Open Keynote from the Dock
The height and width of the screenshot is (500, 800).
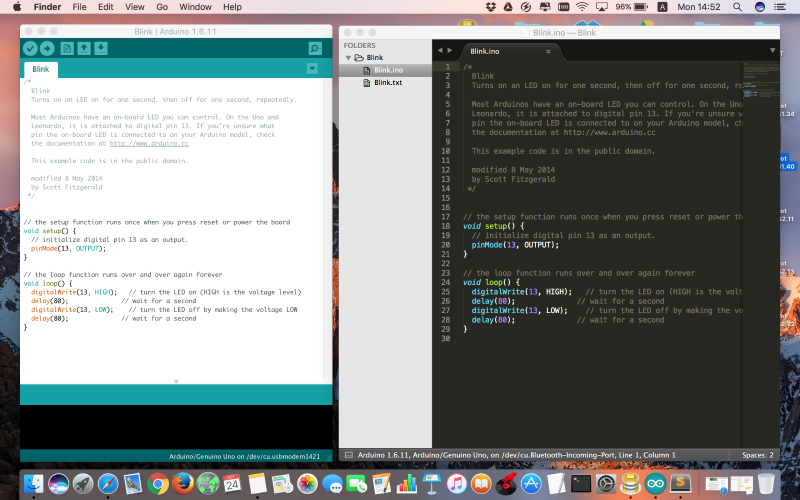tap(432, 483)
